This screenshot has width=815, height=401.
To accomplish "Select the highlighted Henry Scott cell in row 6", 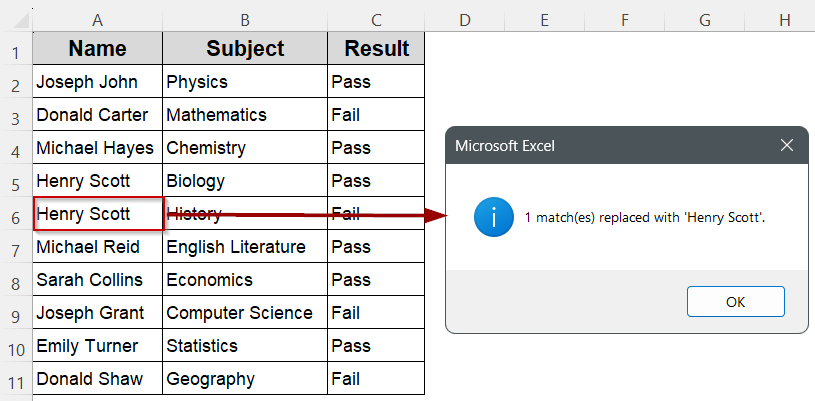I will click(x=97, y=214).
